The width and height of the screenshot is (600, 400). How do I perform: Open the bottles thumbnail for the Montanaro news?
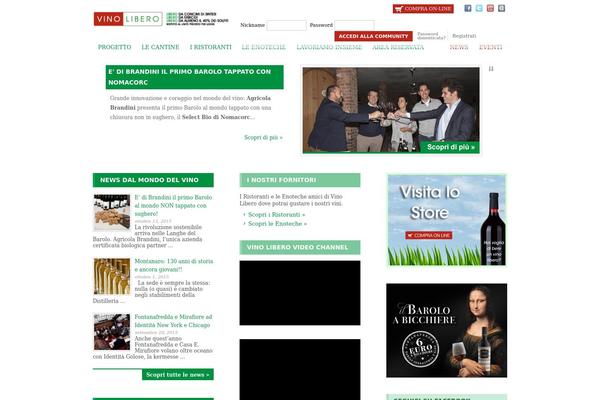pos(112,276)
